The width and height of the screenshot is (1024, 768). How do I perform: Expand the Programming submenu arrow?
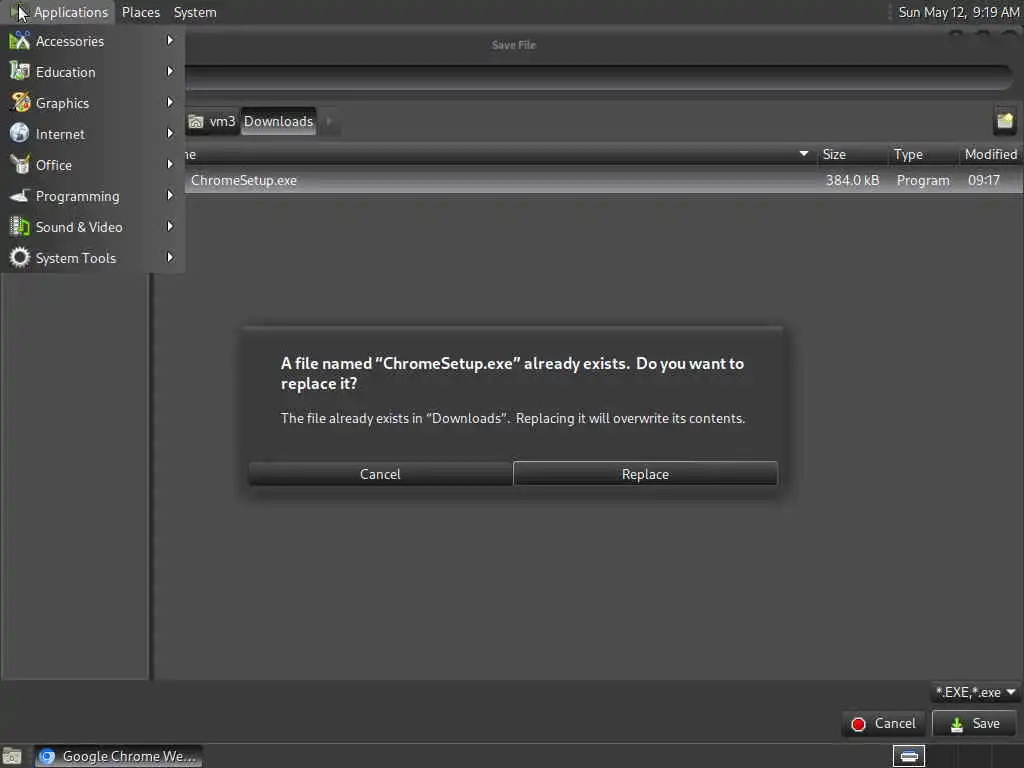(x=170, y=195)
